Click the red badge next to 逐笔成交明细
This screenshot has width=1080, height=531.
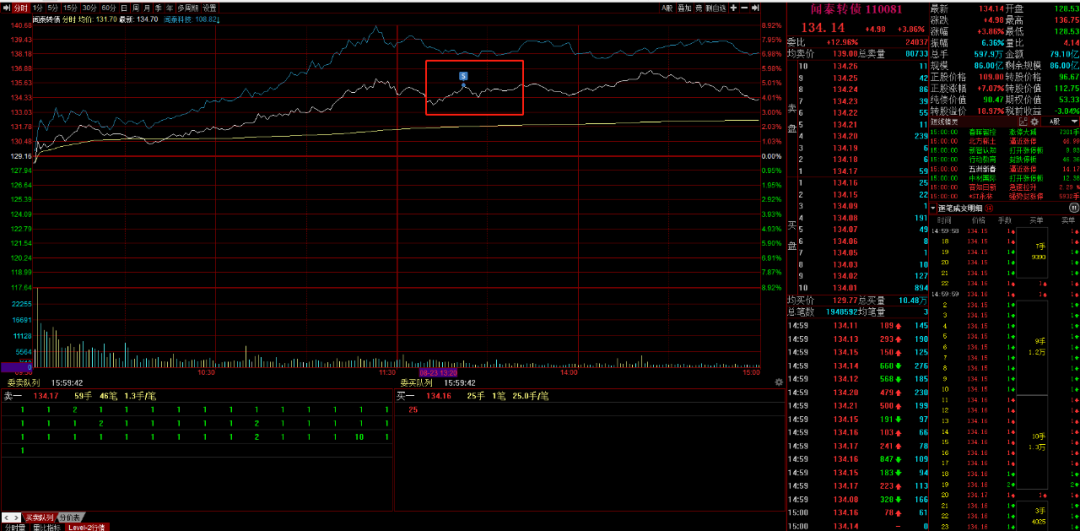pyautogui.click(x=989, y=208)
